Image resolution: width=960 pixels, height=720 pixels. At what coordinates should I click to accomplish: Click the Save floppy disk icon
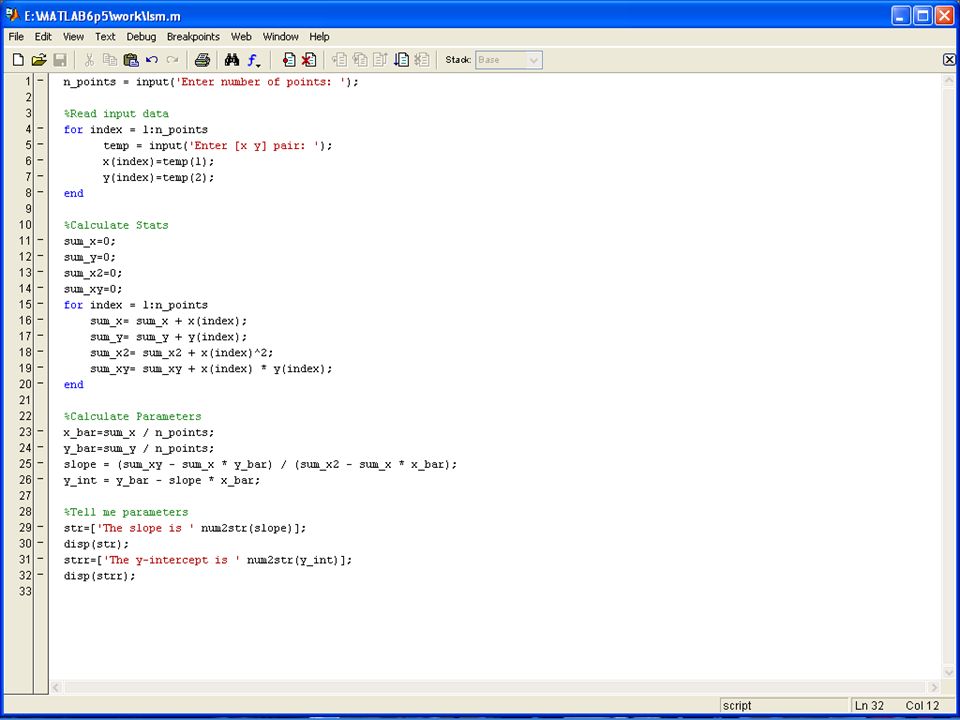pos(60,60)
